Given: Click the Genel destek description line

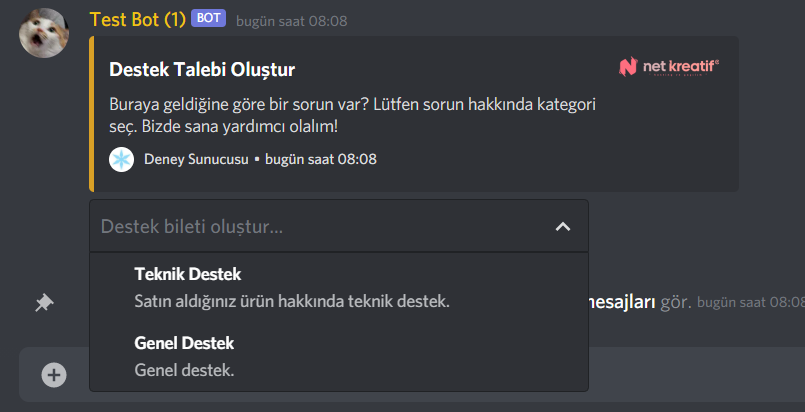Looking at the screenshot, I should tap(184, 370).
